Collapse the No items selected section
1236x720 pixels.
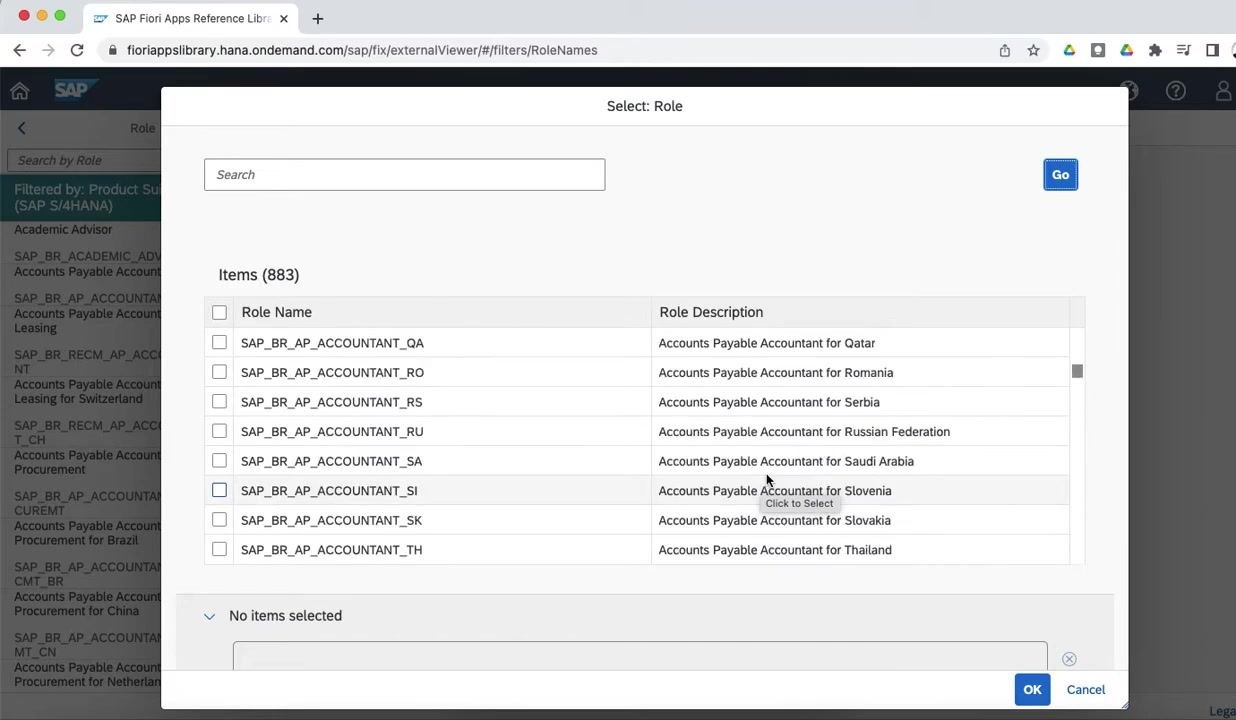pos(209,616)
